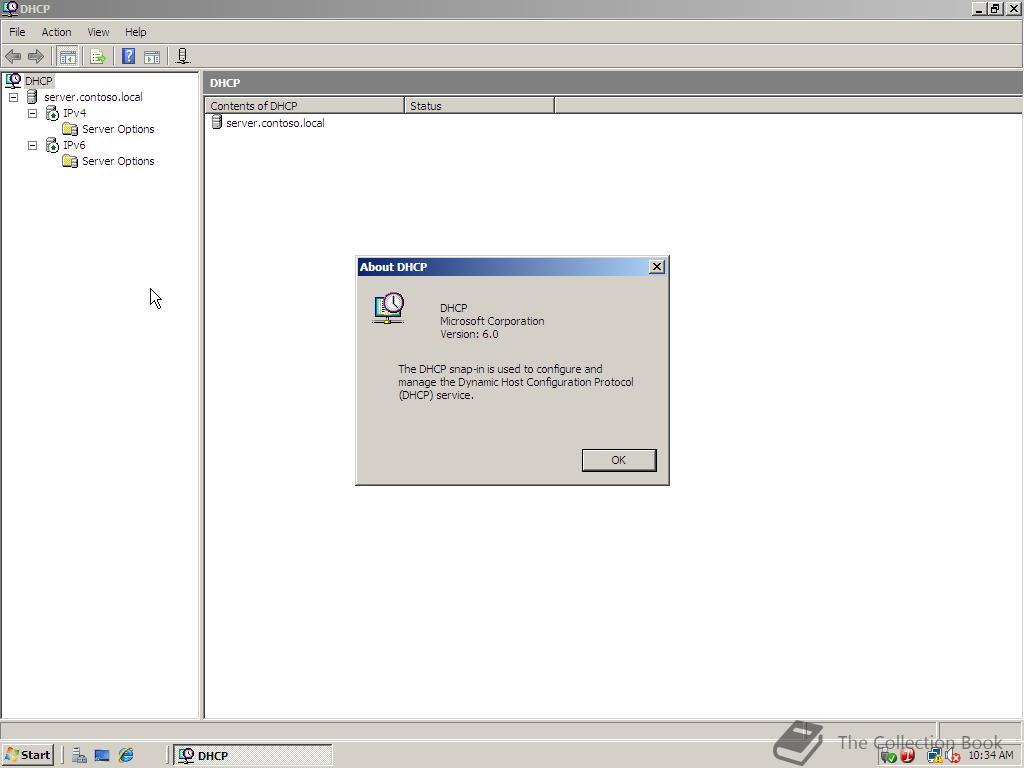This screenshot has width=1024, height=768.
Task: Collapse the IPv6 tree node
Action: point(32,146)
